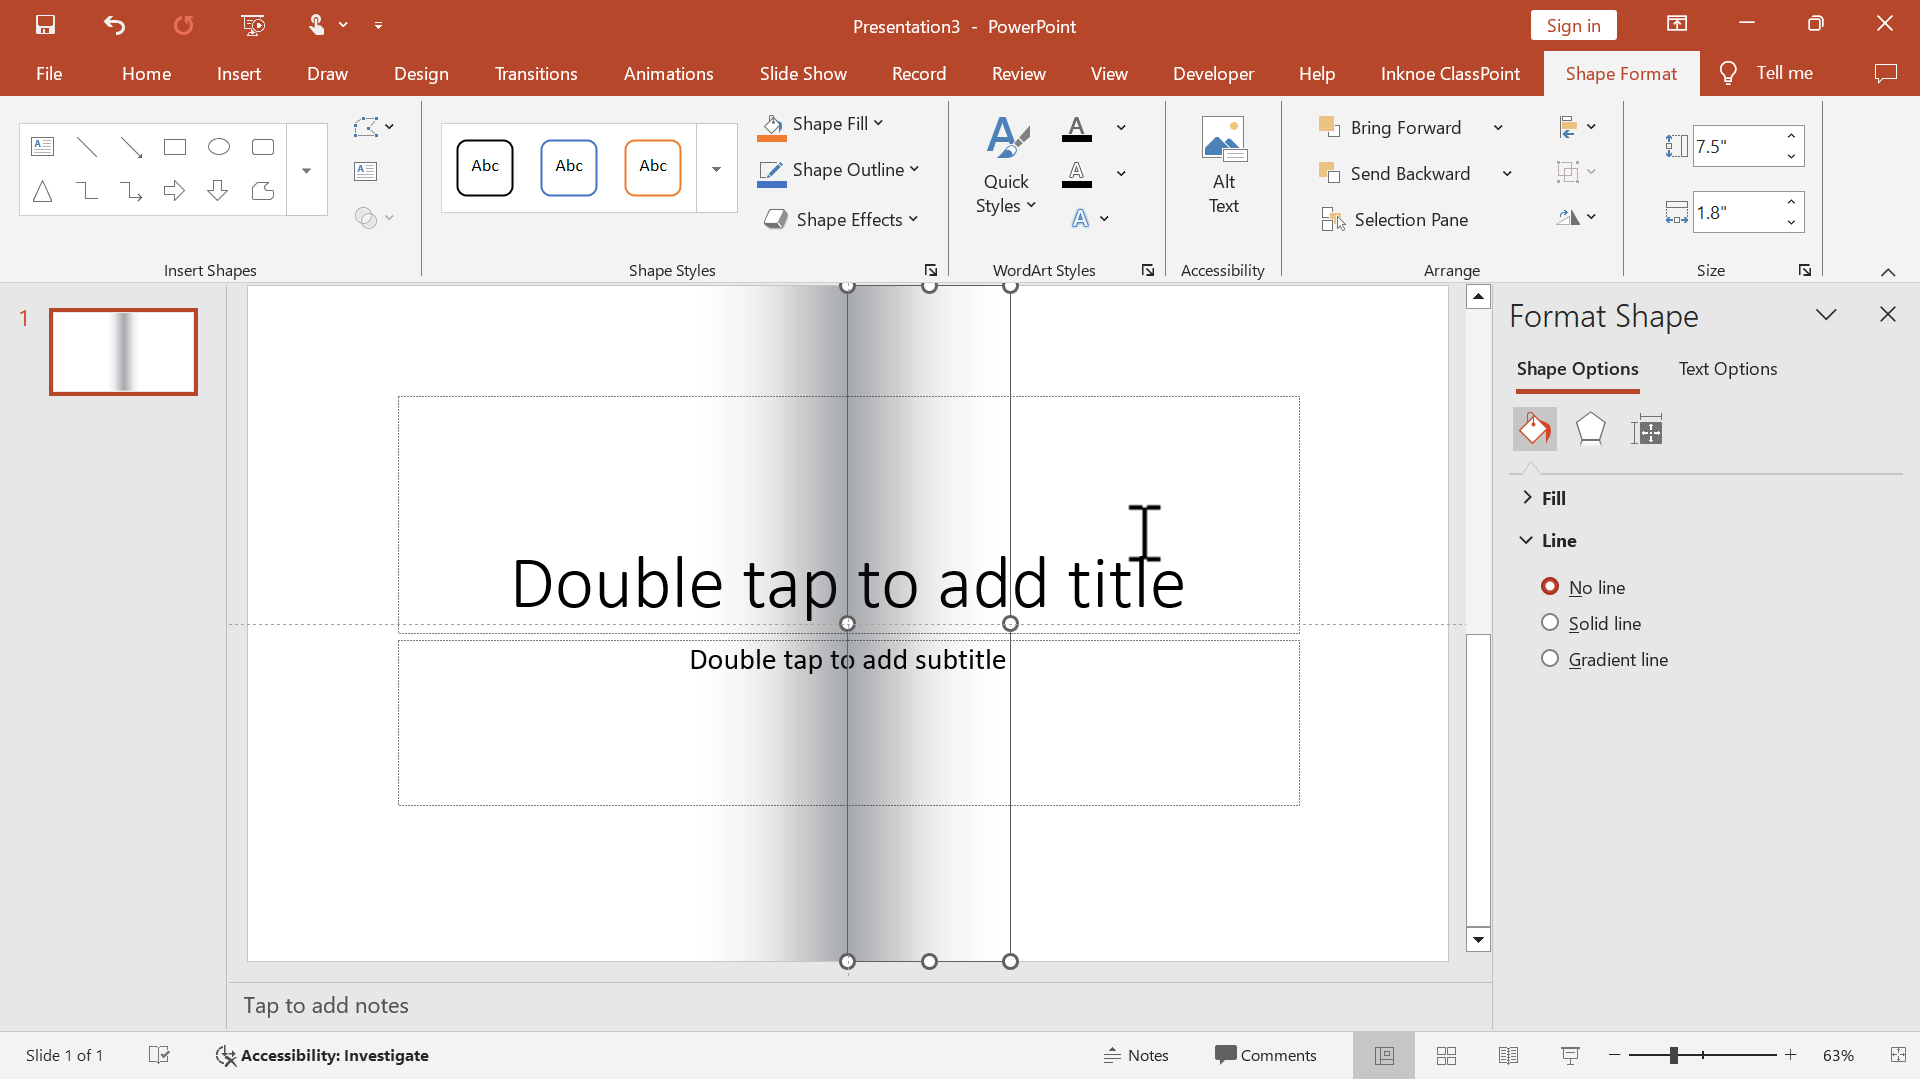Click the Shape Fill tool
The height and width of the screenshot is (1080, 1920).
822,121
